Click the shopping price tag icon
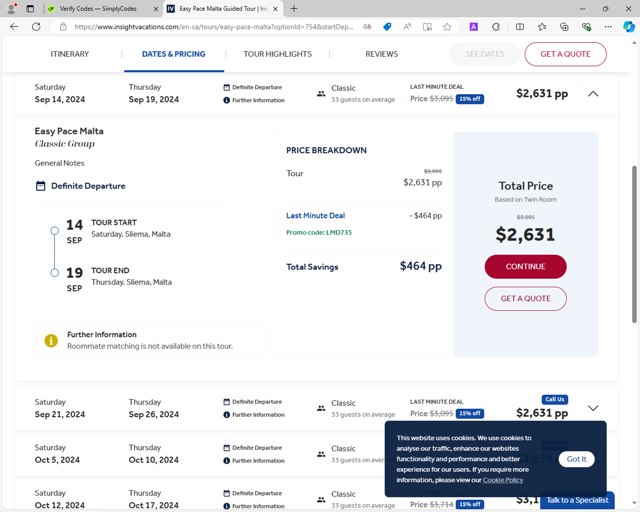The height and width of the screenshot is (512, 640). 387,27
